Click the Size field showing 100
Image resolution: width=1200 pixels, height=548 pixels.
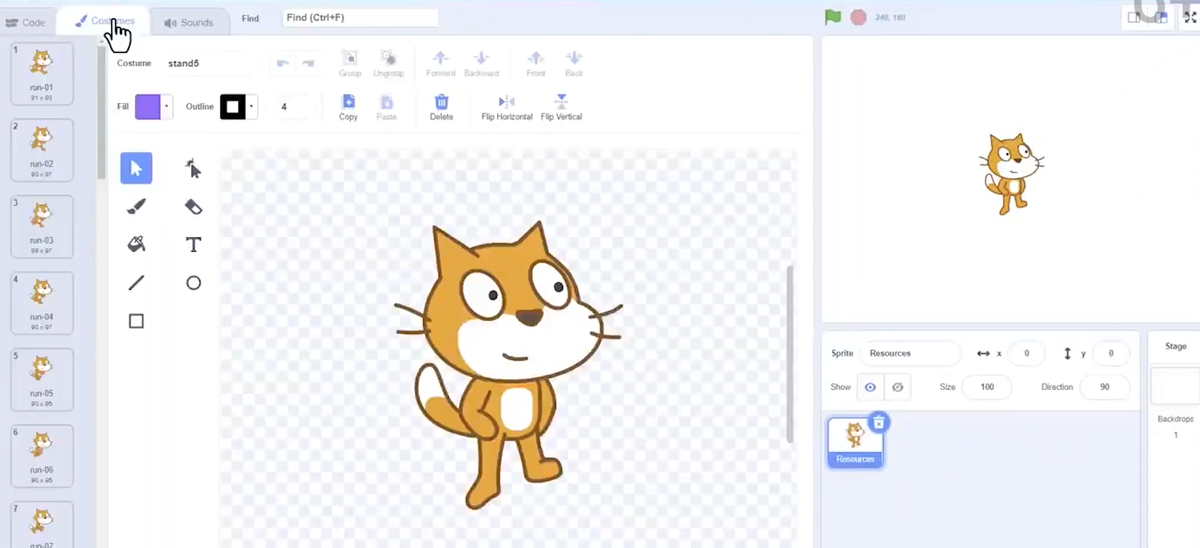pyautogui.click(x=987, y=387)
